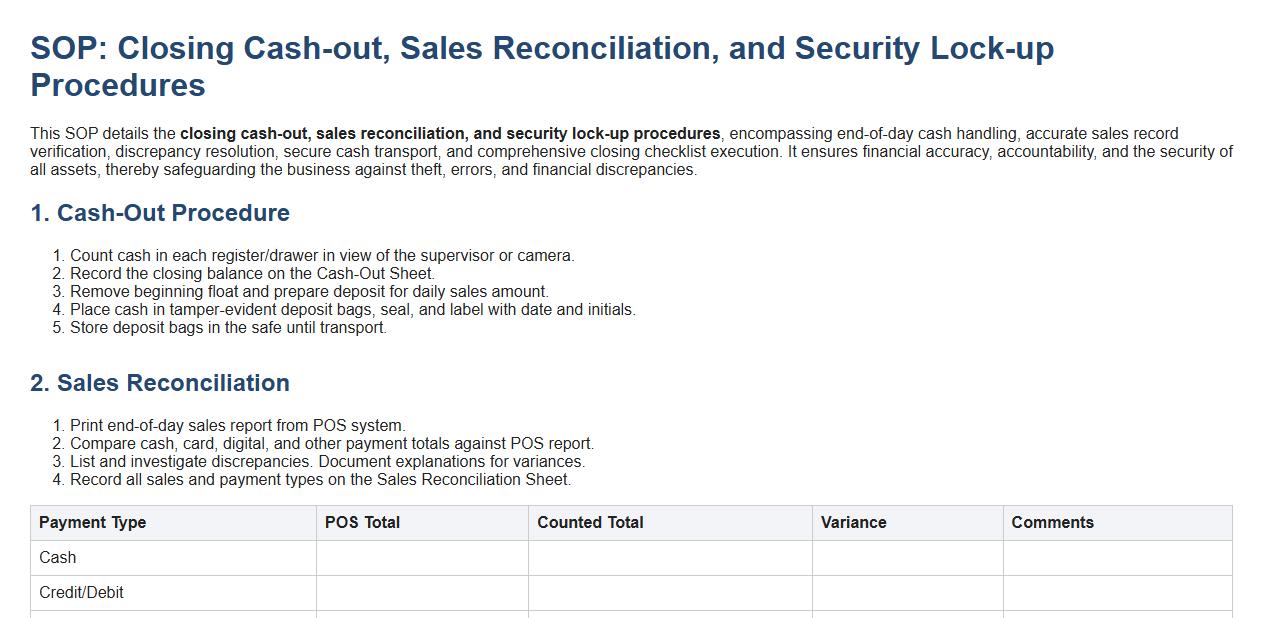Click the Counted Total column header
The height and width of the screenshot is (618, 1263).
[x=590, y=523]
